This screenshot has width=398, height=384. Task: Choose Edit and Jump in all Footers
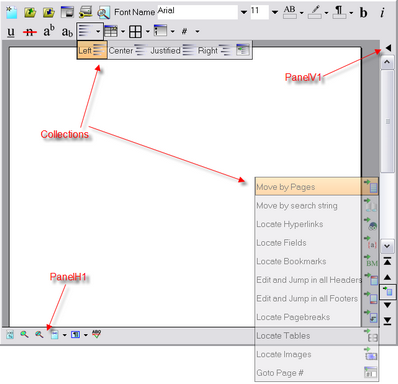tap(317, 299)
